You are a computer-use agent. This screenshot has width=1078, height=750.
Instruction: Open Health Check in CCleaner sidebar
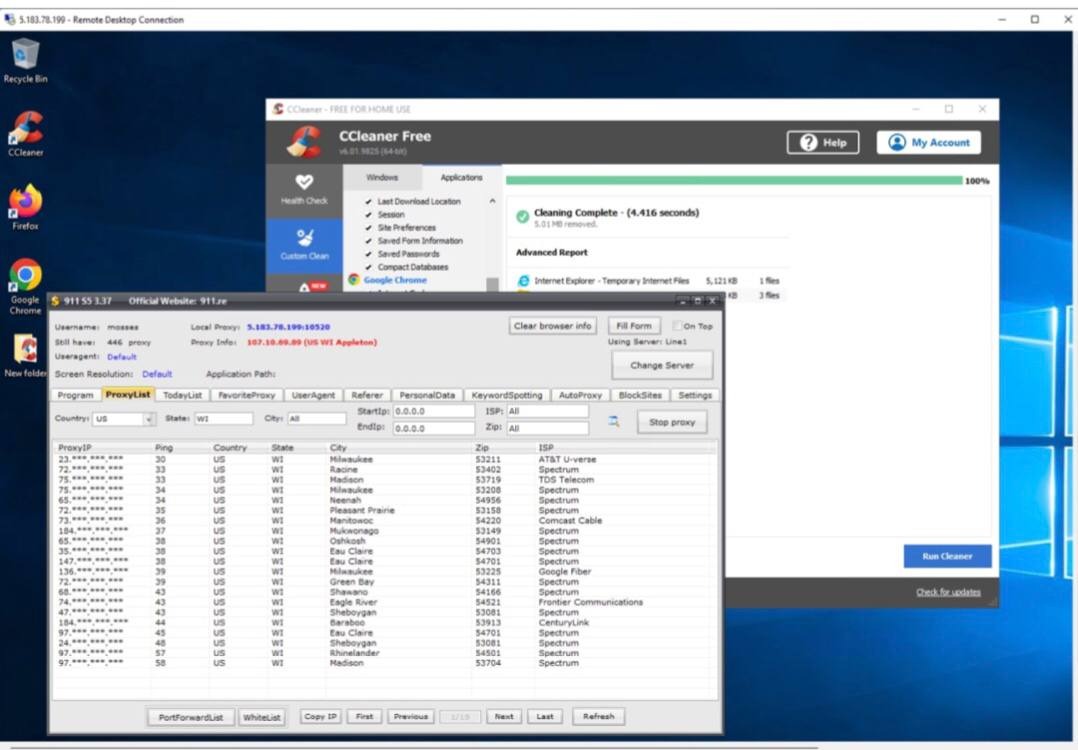[x=304, y=190]
